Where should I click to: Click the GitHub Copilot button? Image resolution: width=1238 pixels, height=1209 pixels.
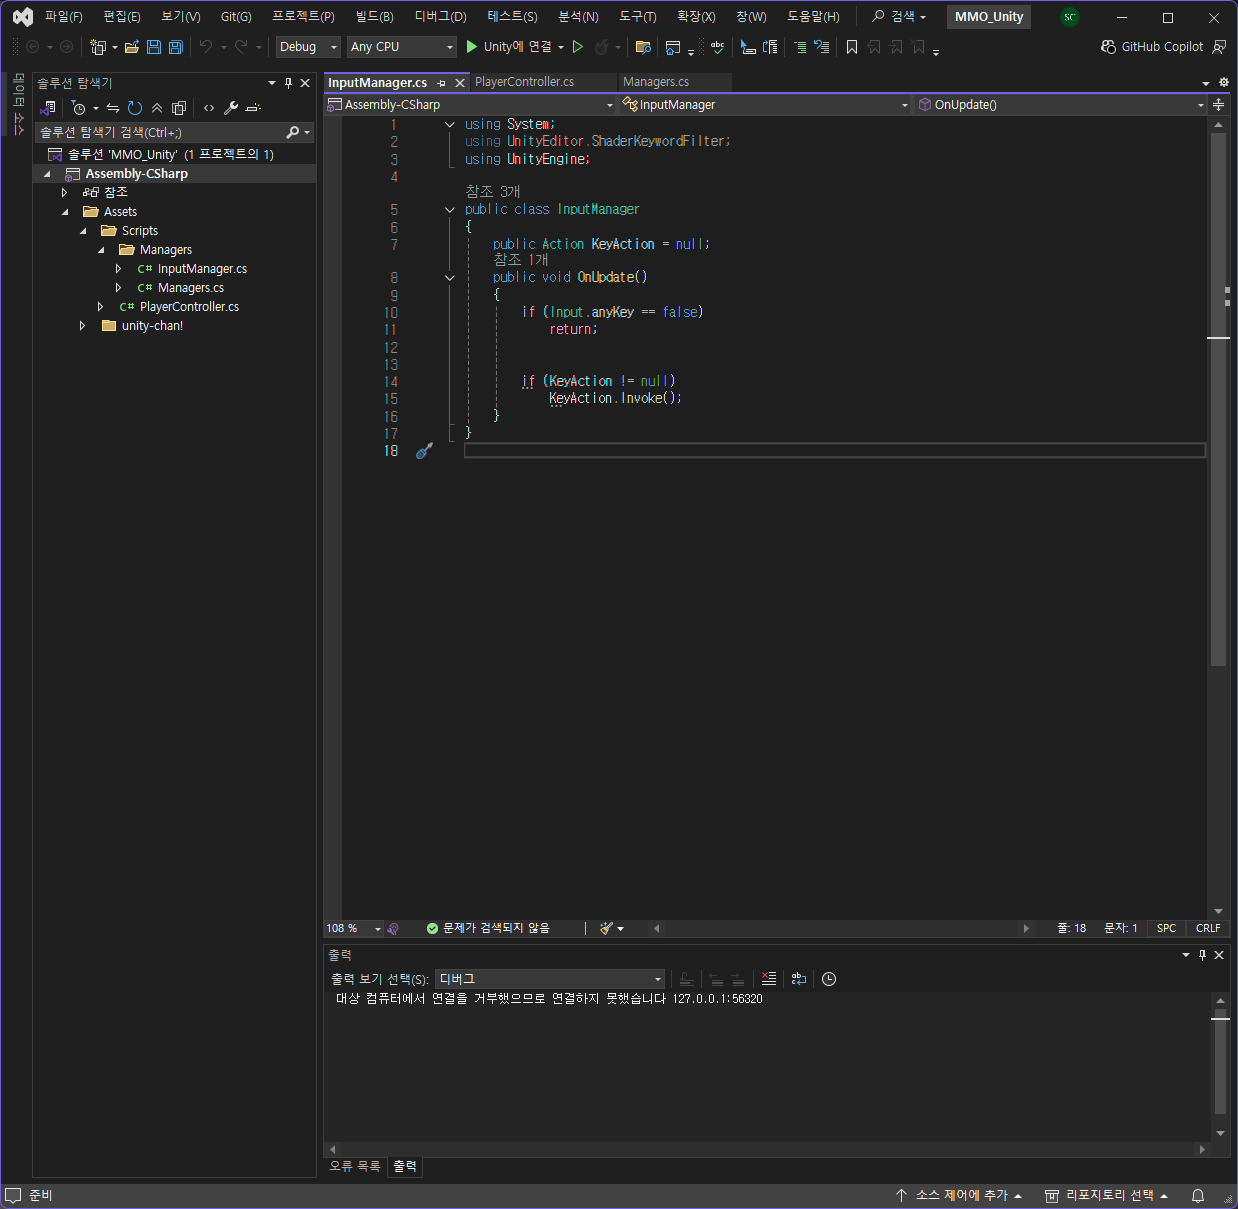[x=1152, y=47]
